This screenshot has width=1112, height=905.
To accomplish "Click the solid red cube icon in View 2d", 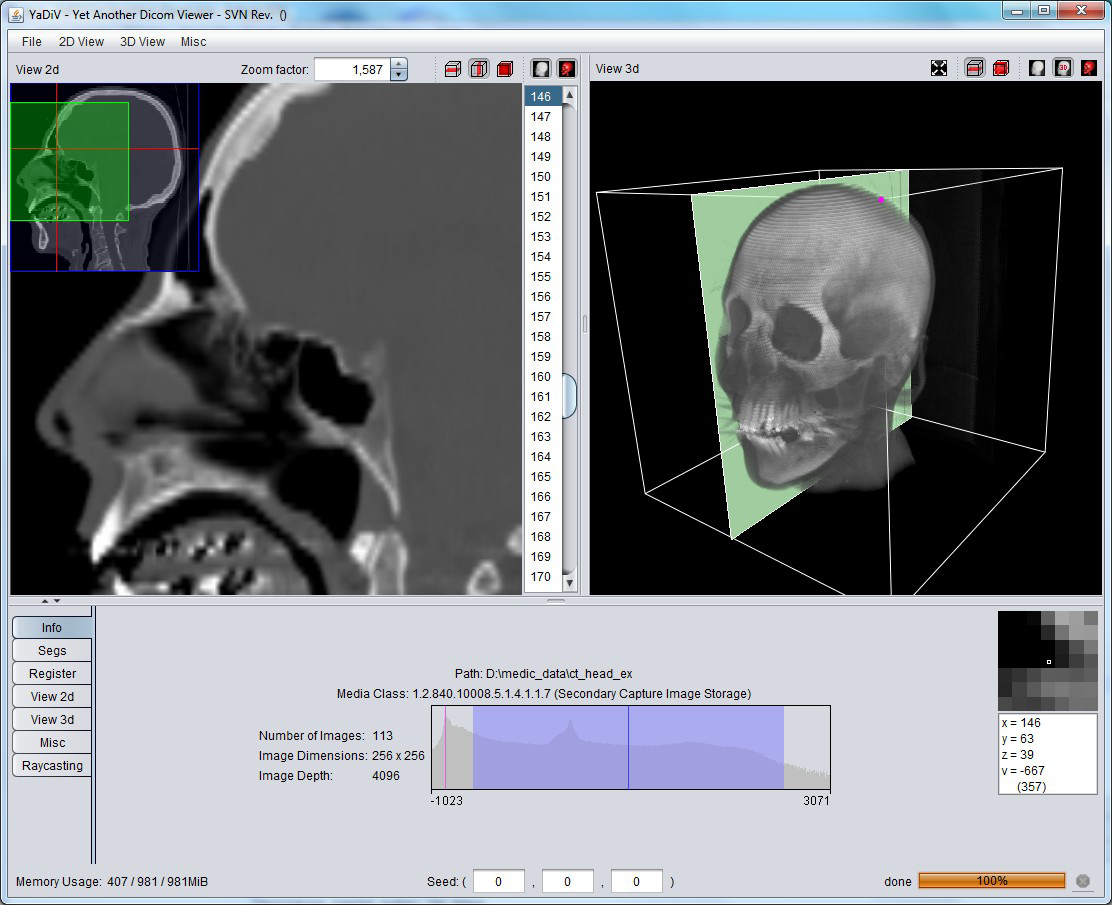I will [x=505, y=69].
